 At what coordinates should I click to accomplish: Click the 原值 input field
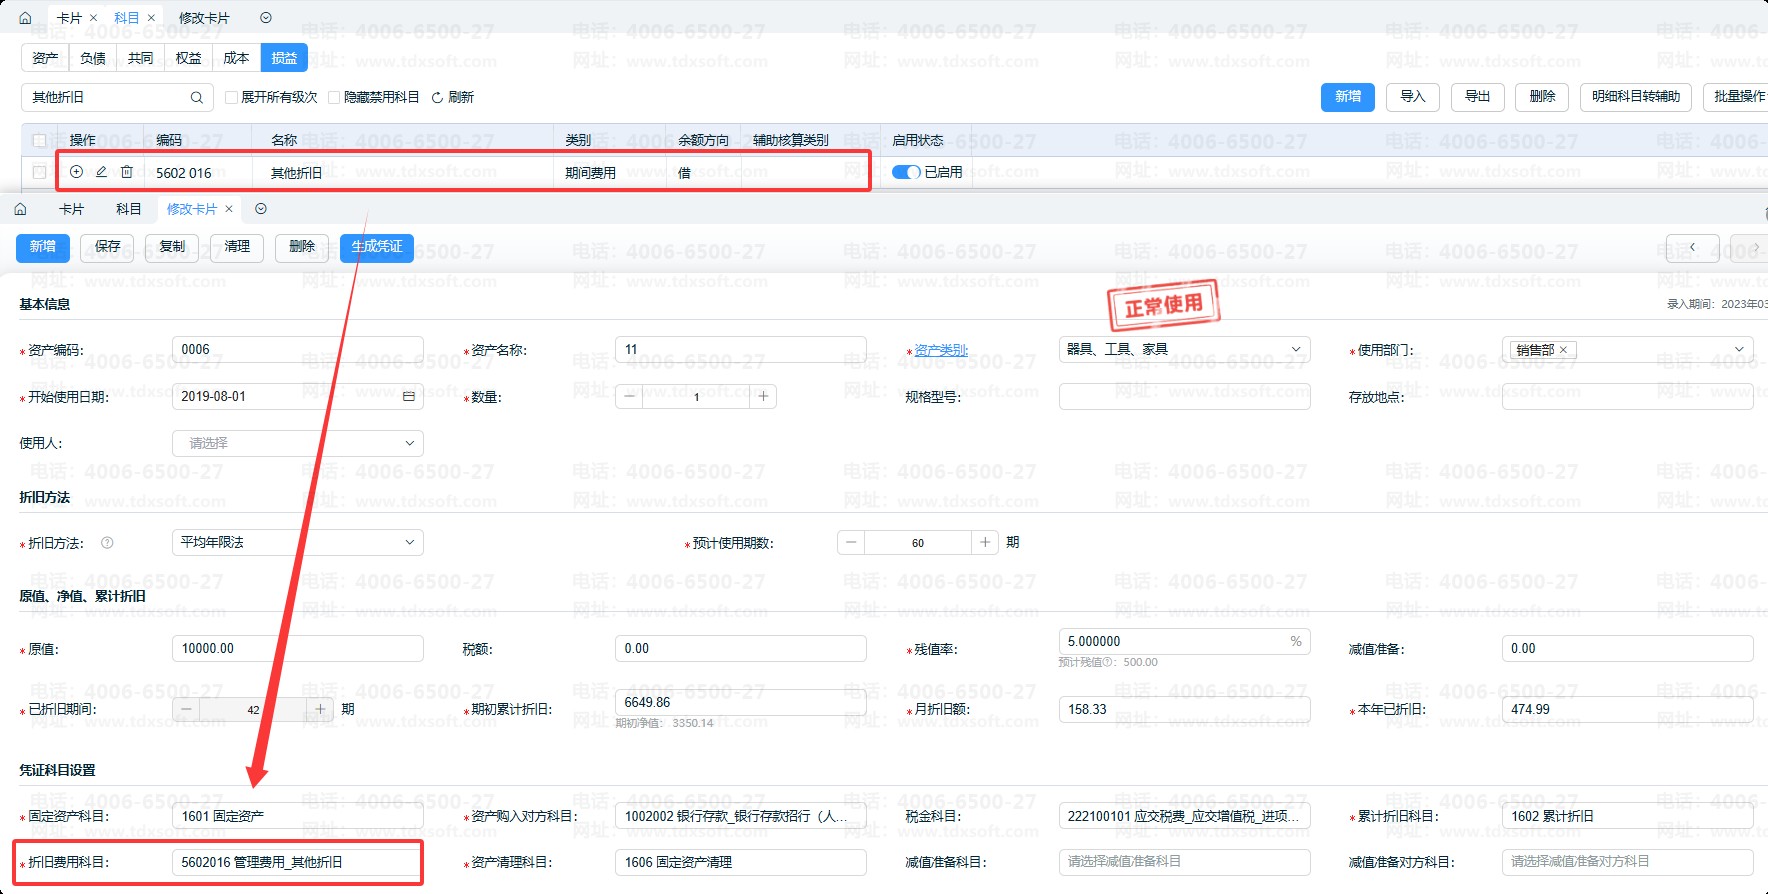(x=298, y=648)
